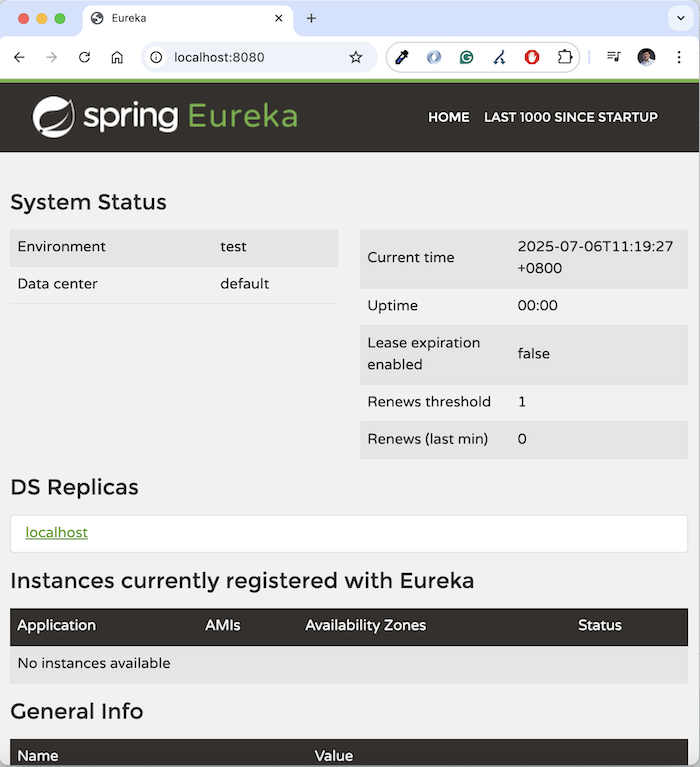
Task: View the site information icon
Action: tap(156, 57)
